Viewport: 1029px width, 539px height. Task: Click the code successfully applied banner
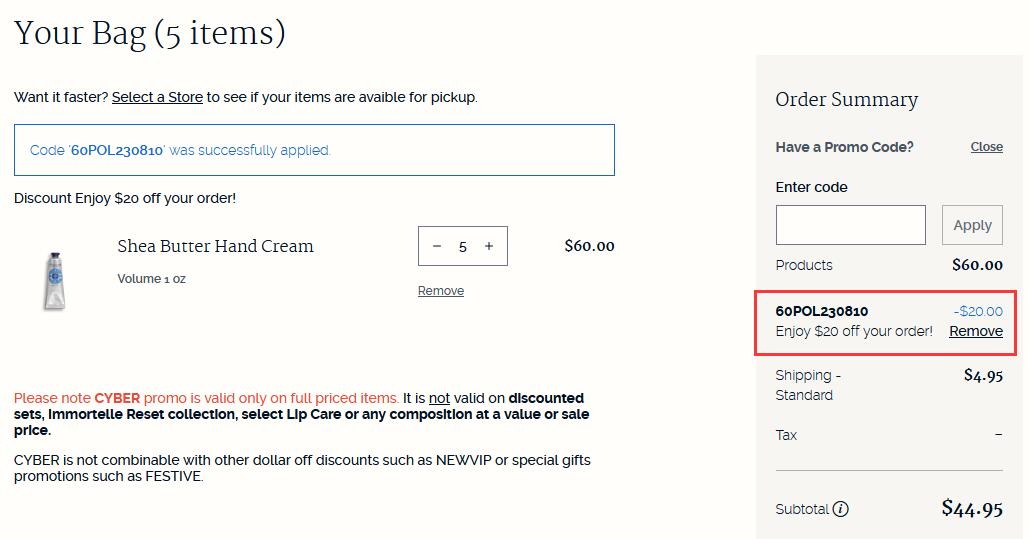point(314,150)
